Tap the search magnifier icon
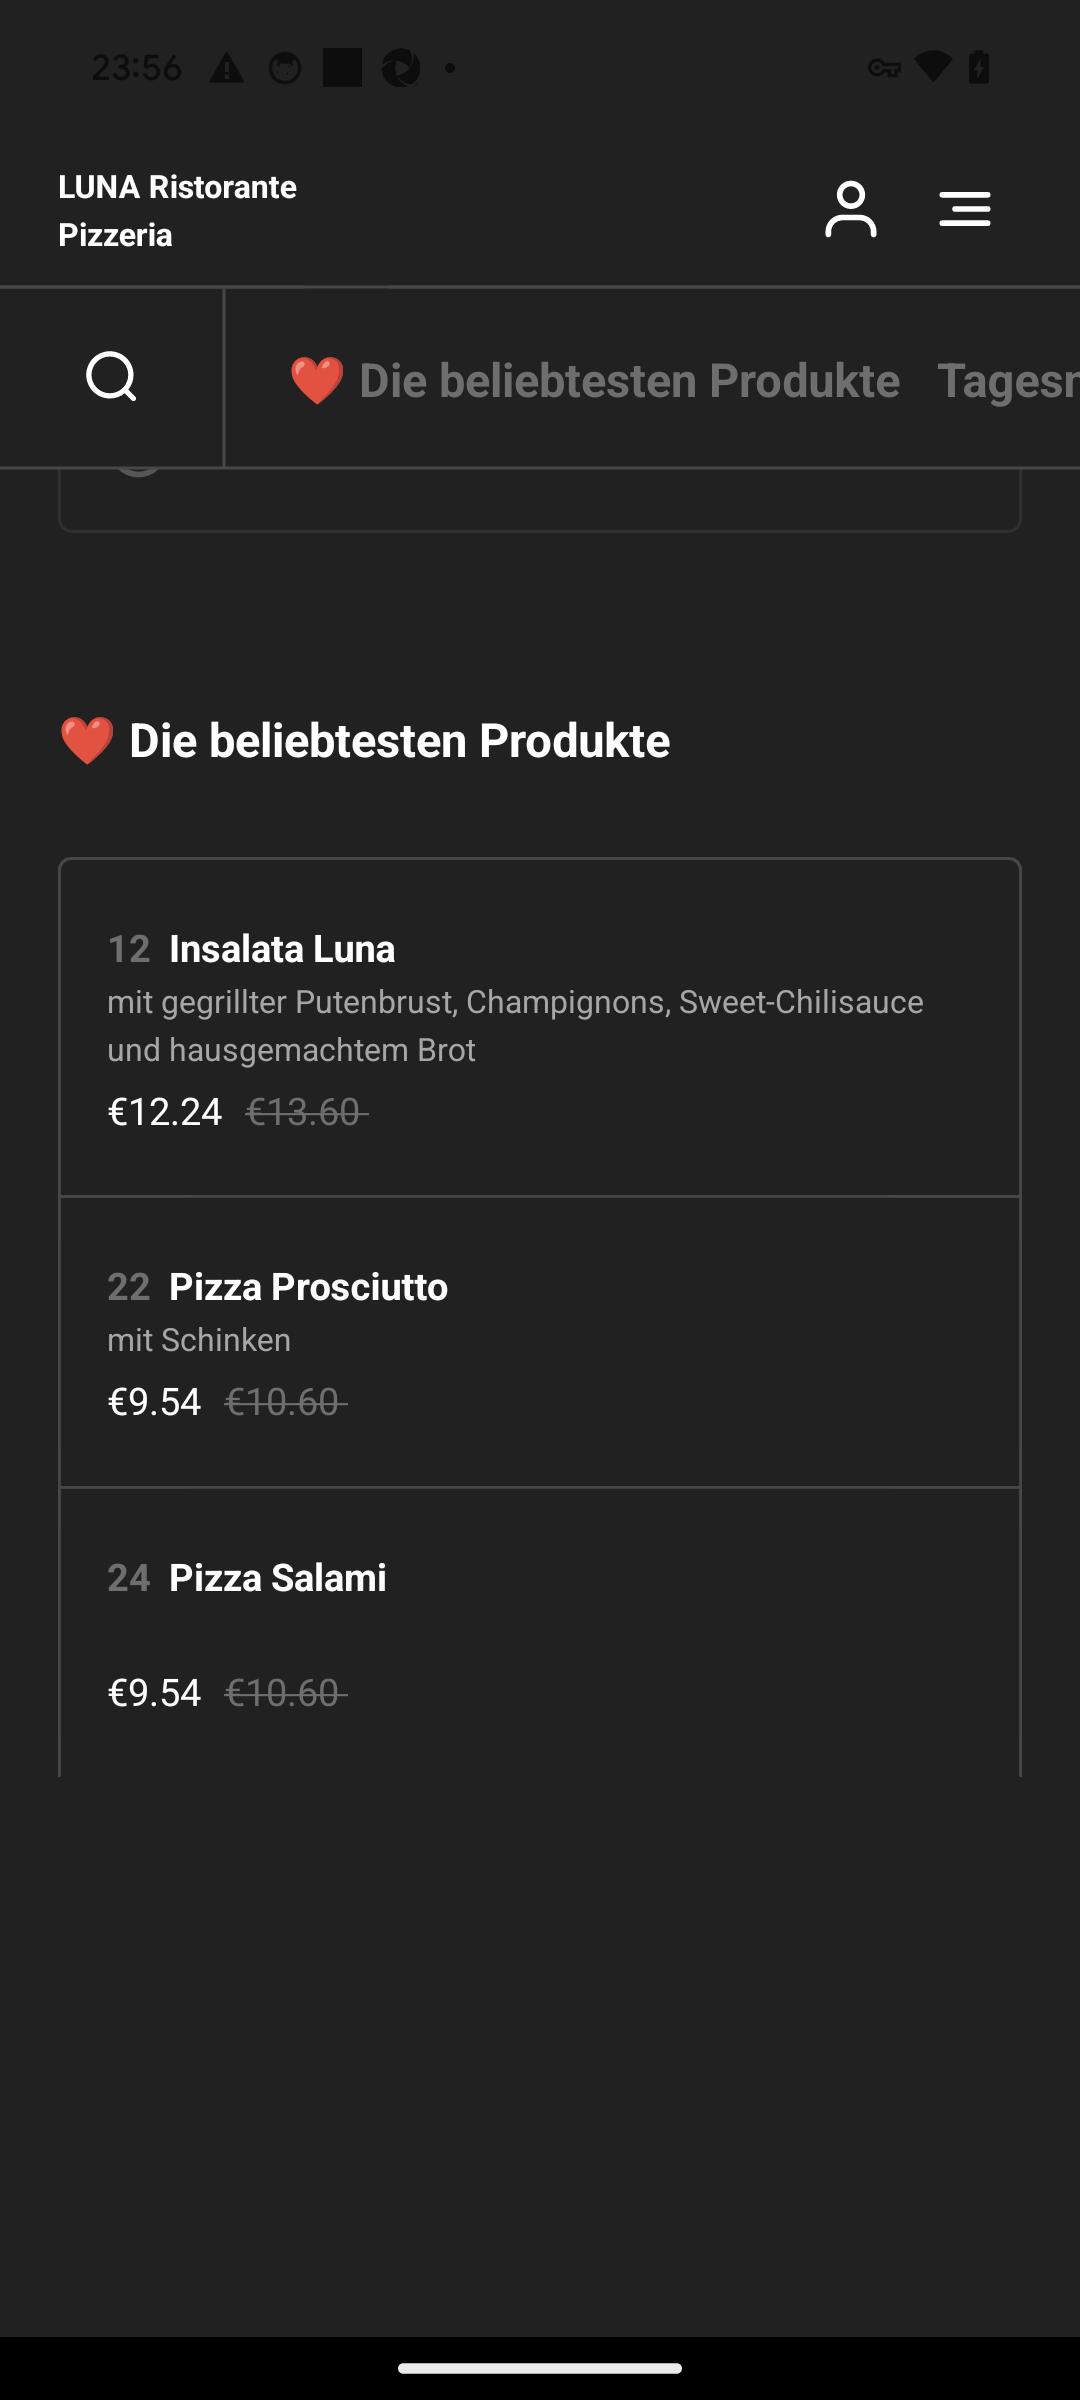 111,377
